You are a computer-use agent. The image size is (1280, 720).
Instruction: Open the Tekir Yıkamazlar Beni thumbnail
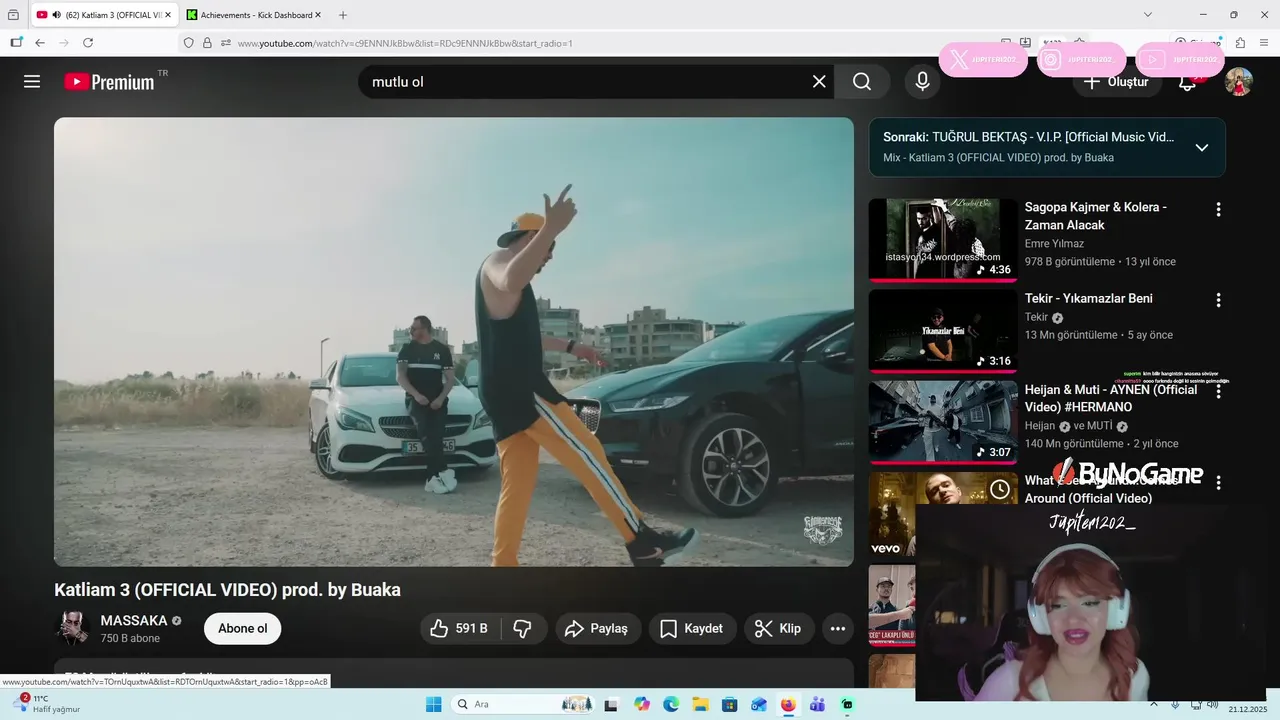(943, 331)
